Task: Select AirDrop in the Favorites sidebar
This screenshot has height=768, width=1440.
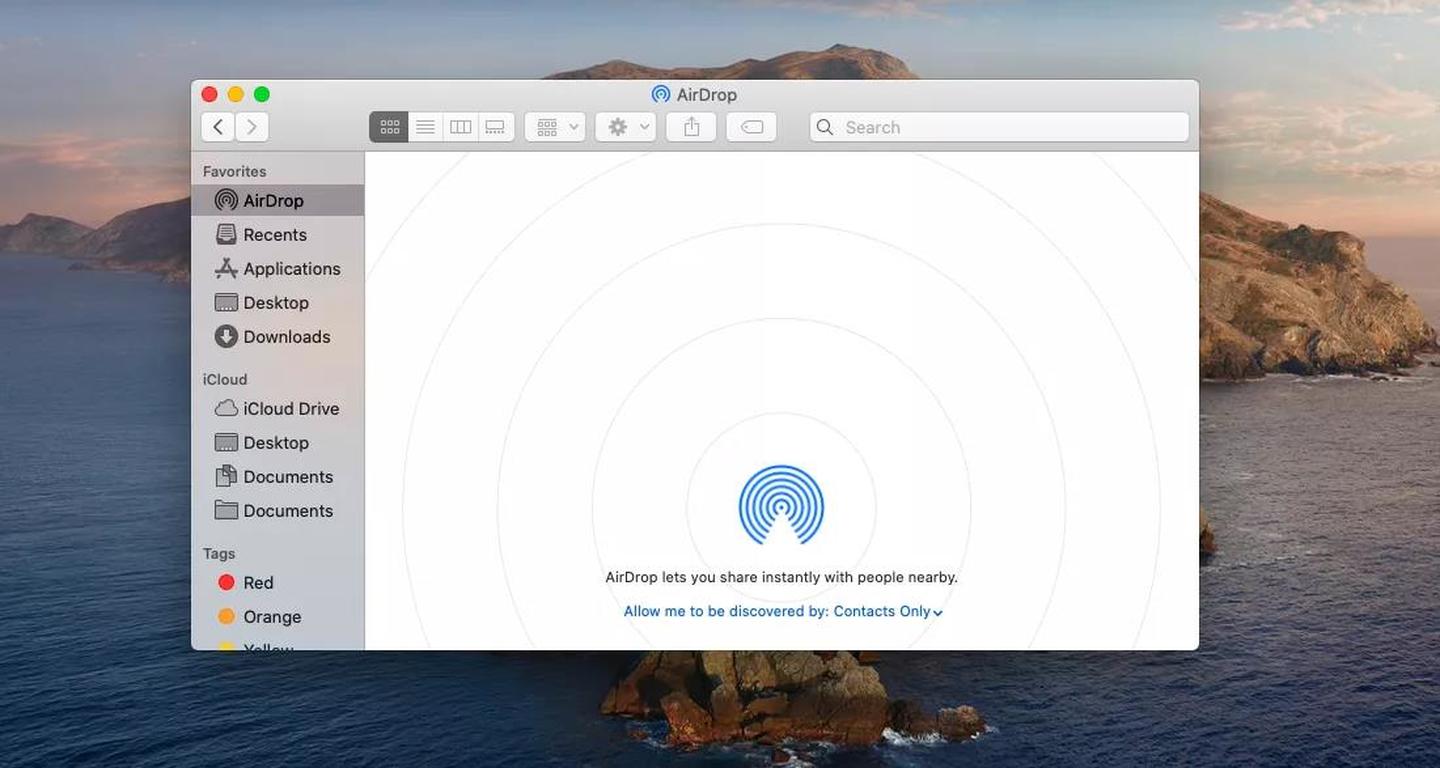Action: coord(277,200)
